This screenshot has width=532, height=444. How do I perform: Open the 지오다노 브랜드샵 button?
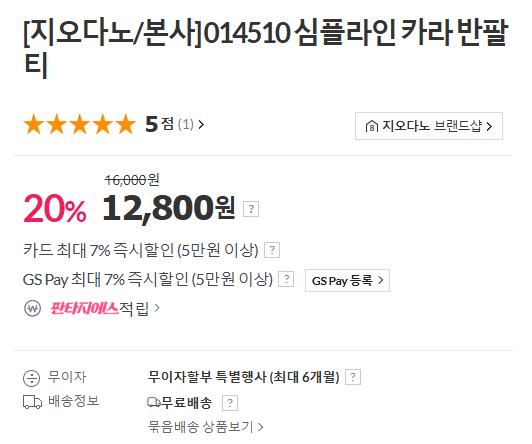point(429,126)
